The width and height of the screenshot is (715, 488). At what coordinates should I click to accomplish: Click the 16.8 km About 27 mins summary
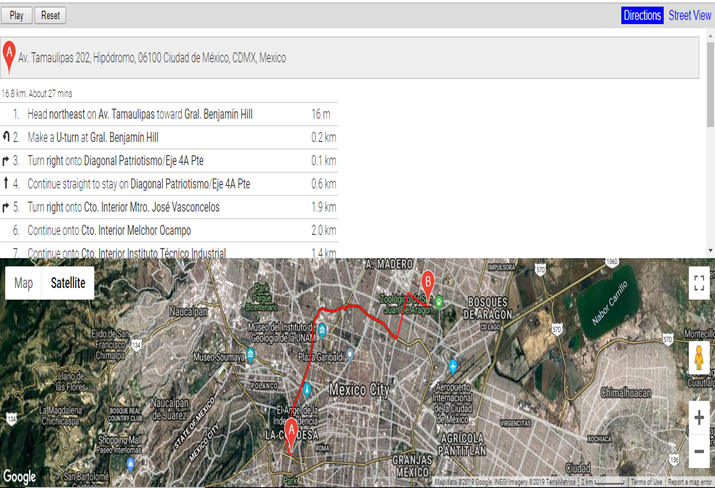click(x=36, y=93)
